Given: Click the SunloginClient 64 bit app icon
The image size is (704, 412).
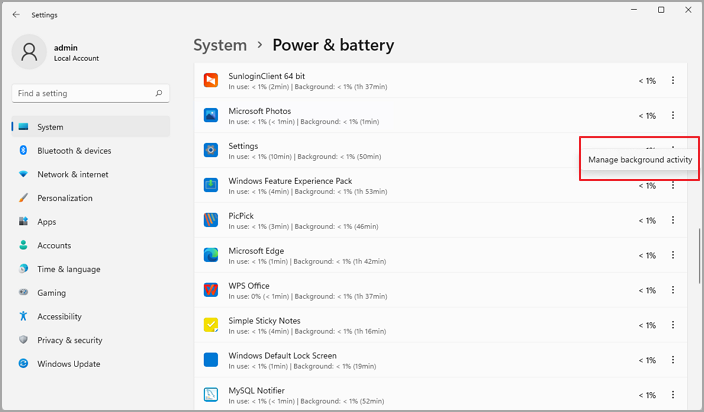Looking at the screenshot, I should (x=211, y=80).
